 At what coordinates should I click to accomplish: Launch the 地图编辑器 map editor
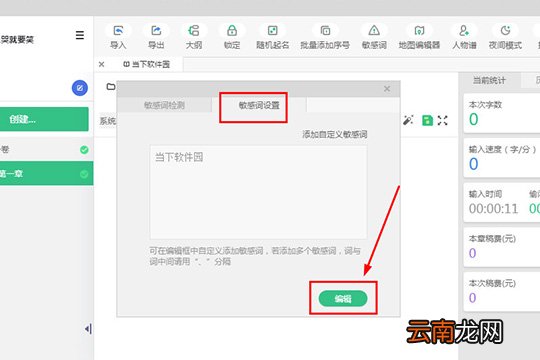coord(419,37)
